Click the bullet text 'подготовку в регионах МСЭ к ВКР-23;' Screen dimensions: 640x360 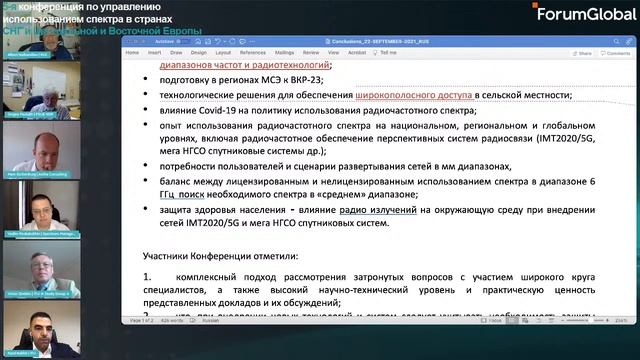242,80
